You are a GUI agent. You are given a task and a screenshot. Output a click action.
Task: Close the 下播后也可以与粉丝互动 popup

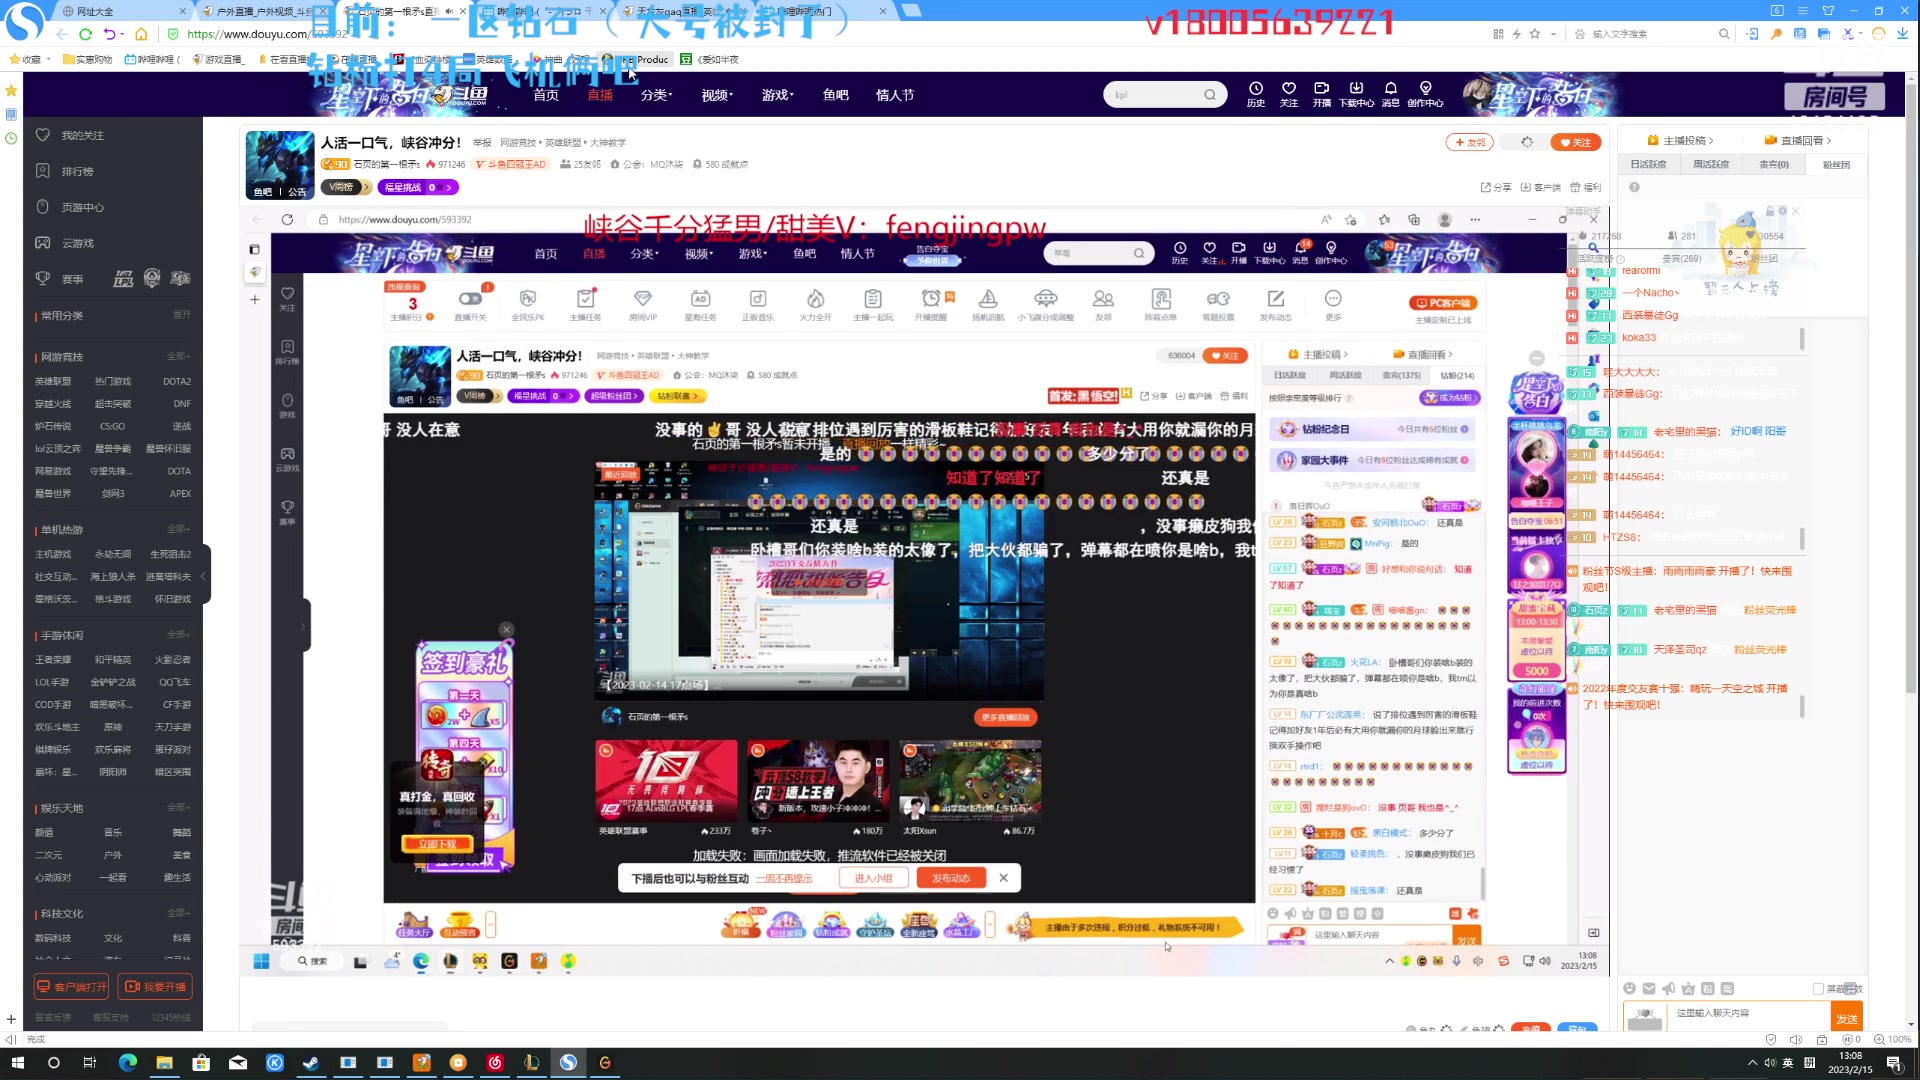[x=1003, y=878]
